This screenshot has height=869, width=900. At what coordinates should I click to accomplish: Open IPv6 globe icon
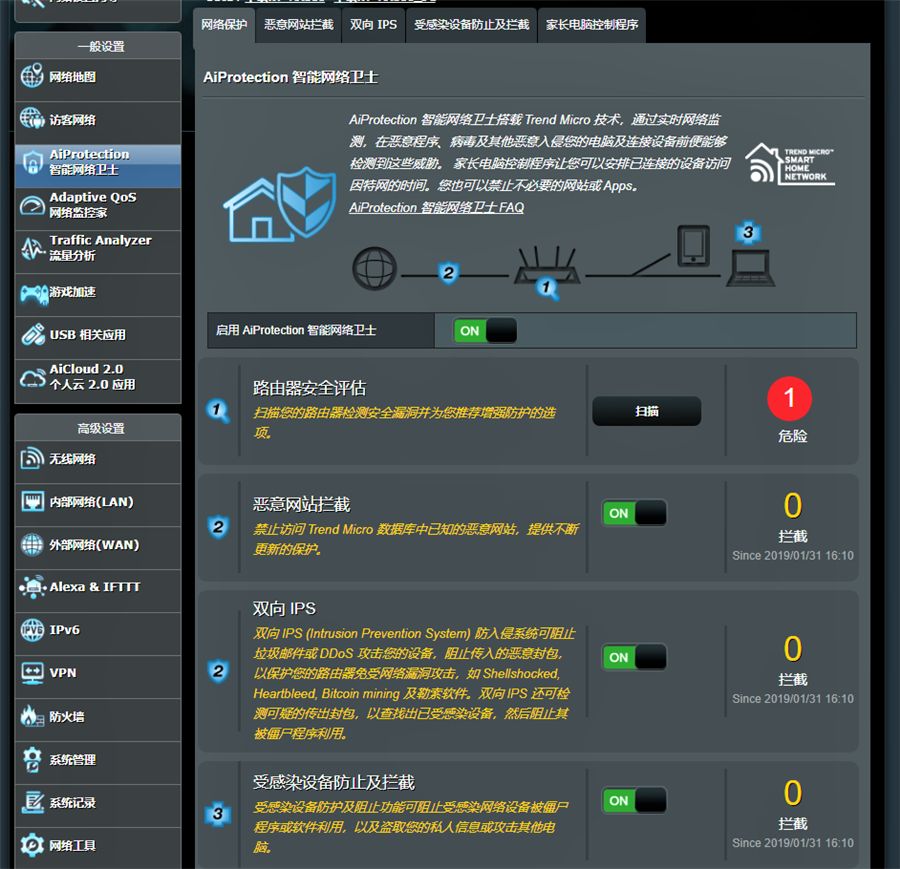coord(32,630)
